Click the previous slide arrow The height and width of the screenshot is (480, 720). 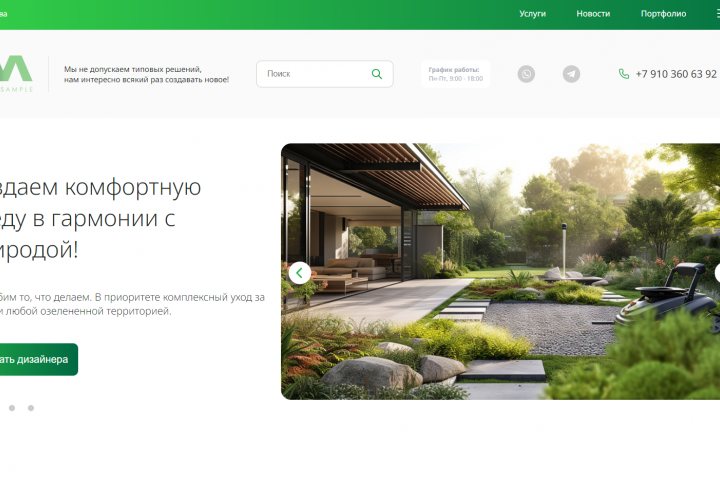pyautogui.click(x=299, y=273)
